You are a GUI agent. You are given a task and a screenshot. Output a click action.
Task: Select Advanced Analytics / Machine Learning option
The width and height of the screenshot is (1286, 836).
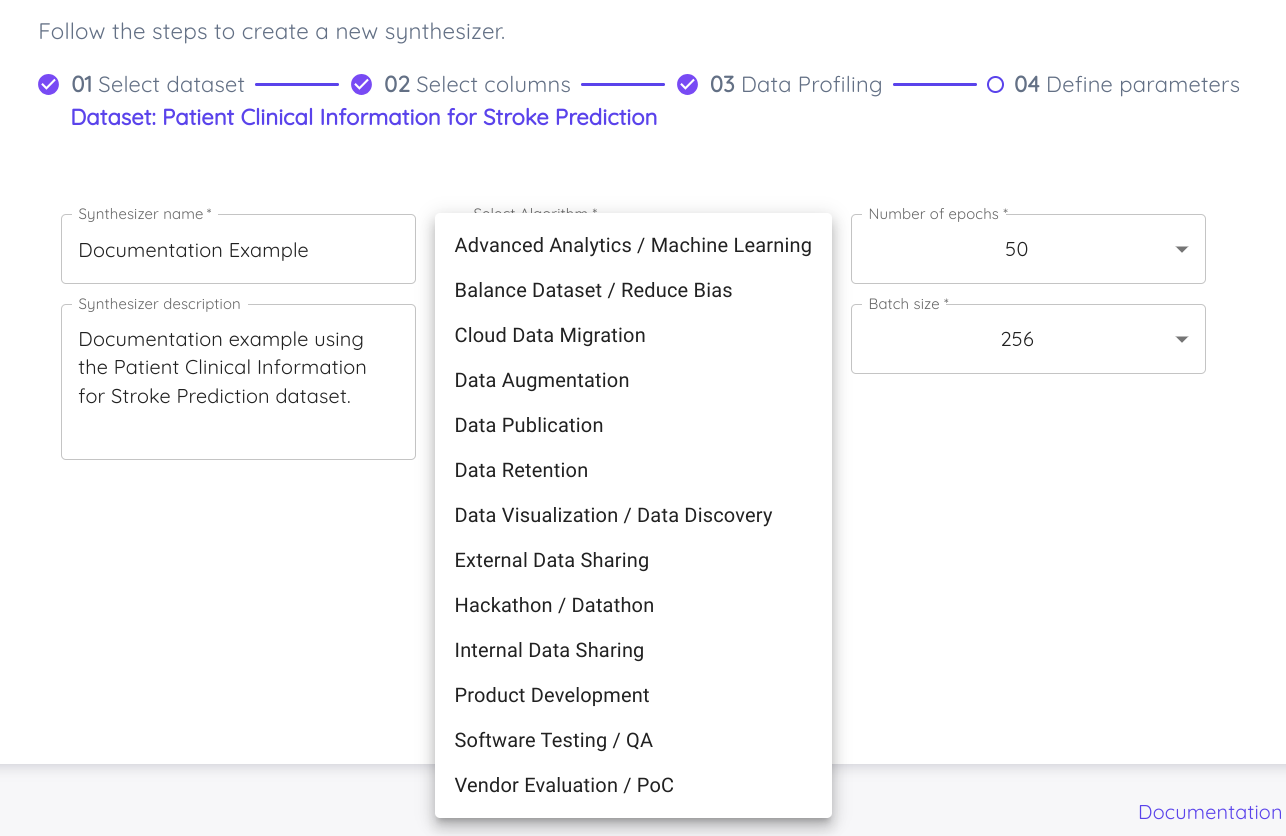[x=633, y=245]
